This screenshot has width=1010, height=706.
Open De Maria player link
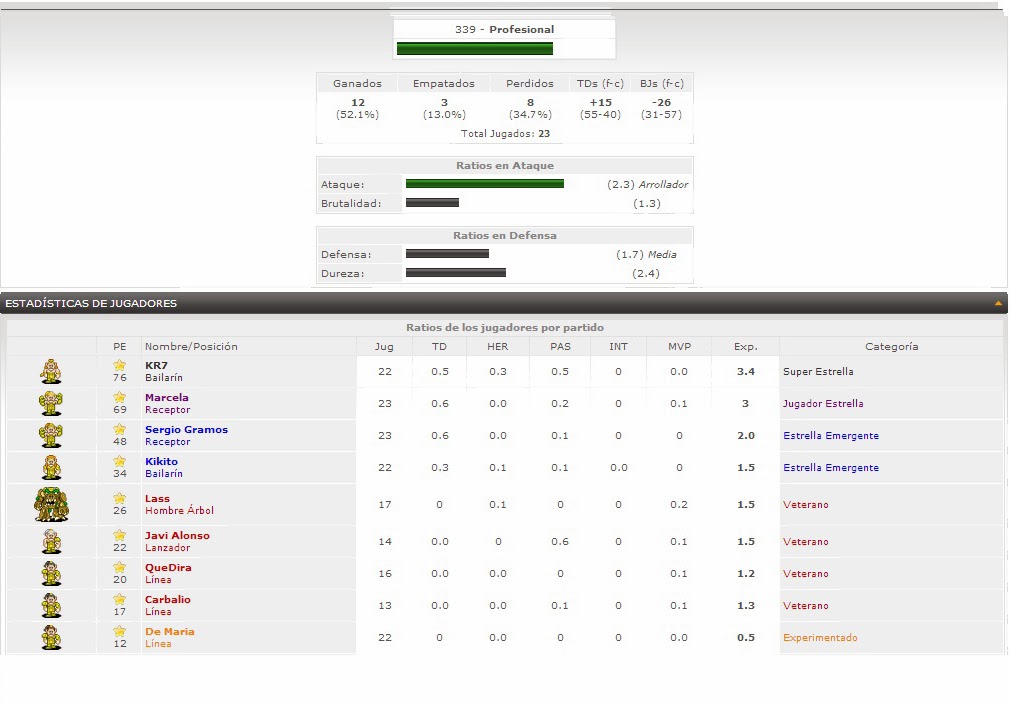(x=169, y=631)
